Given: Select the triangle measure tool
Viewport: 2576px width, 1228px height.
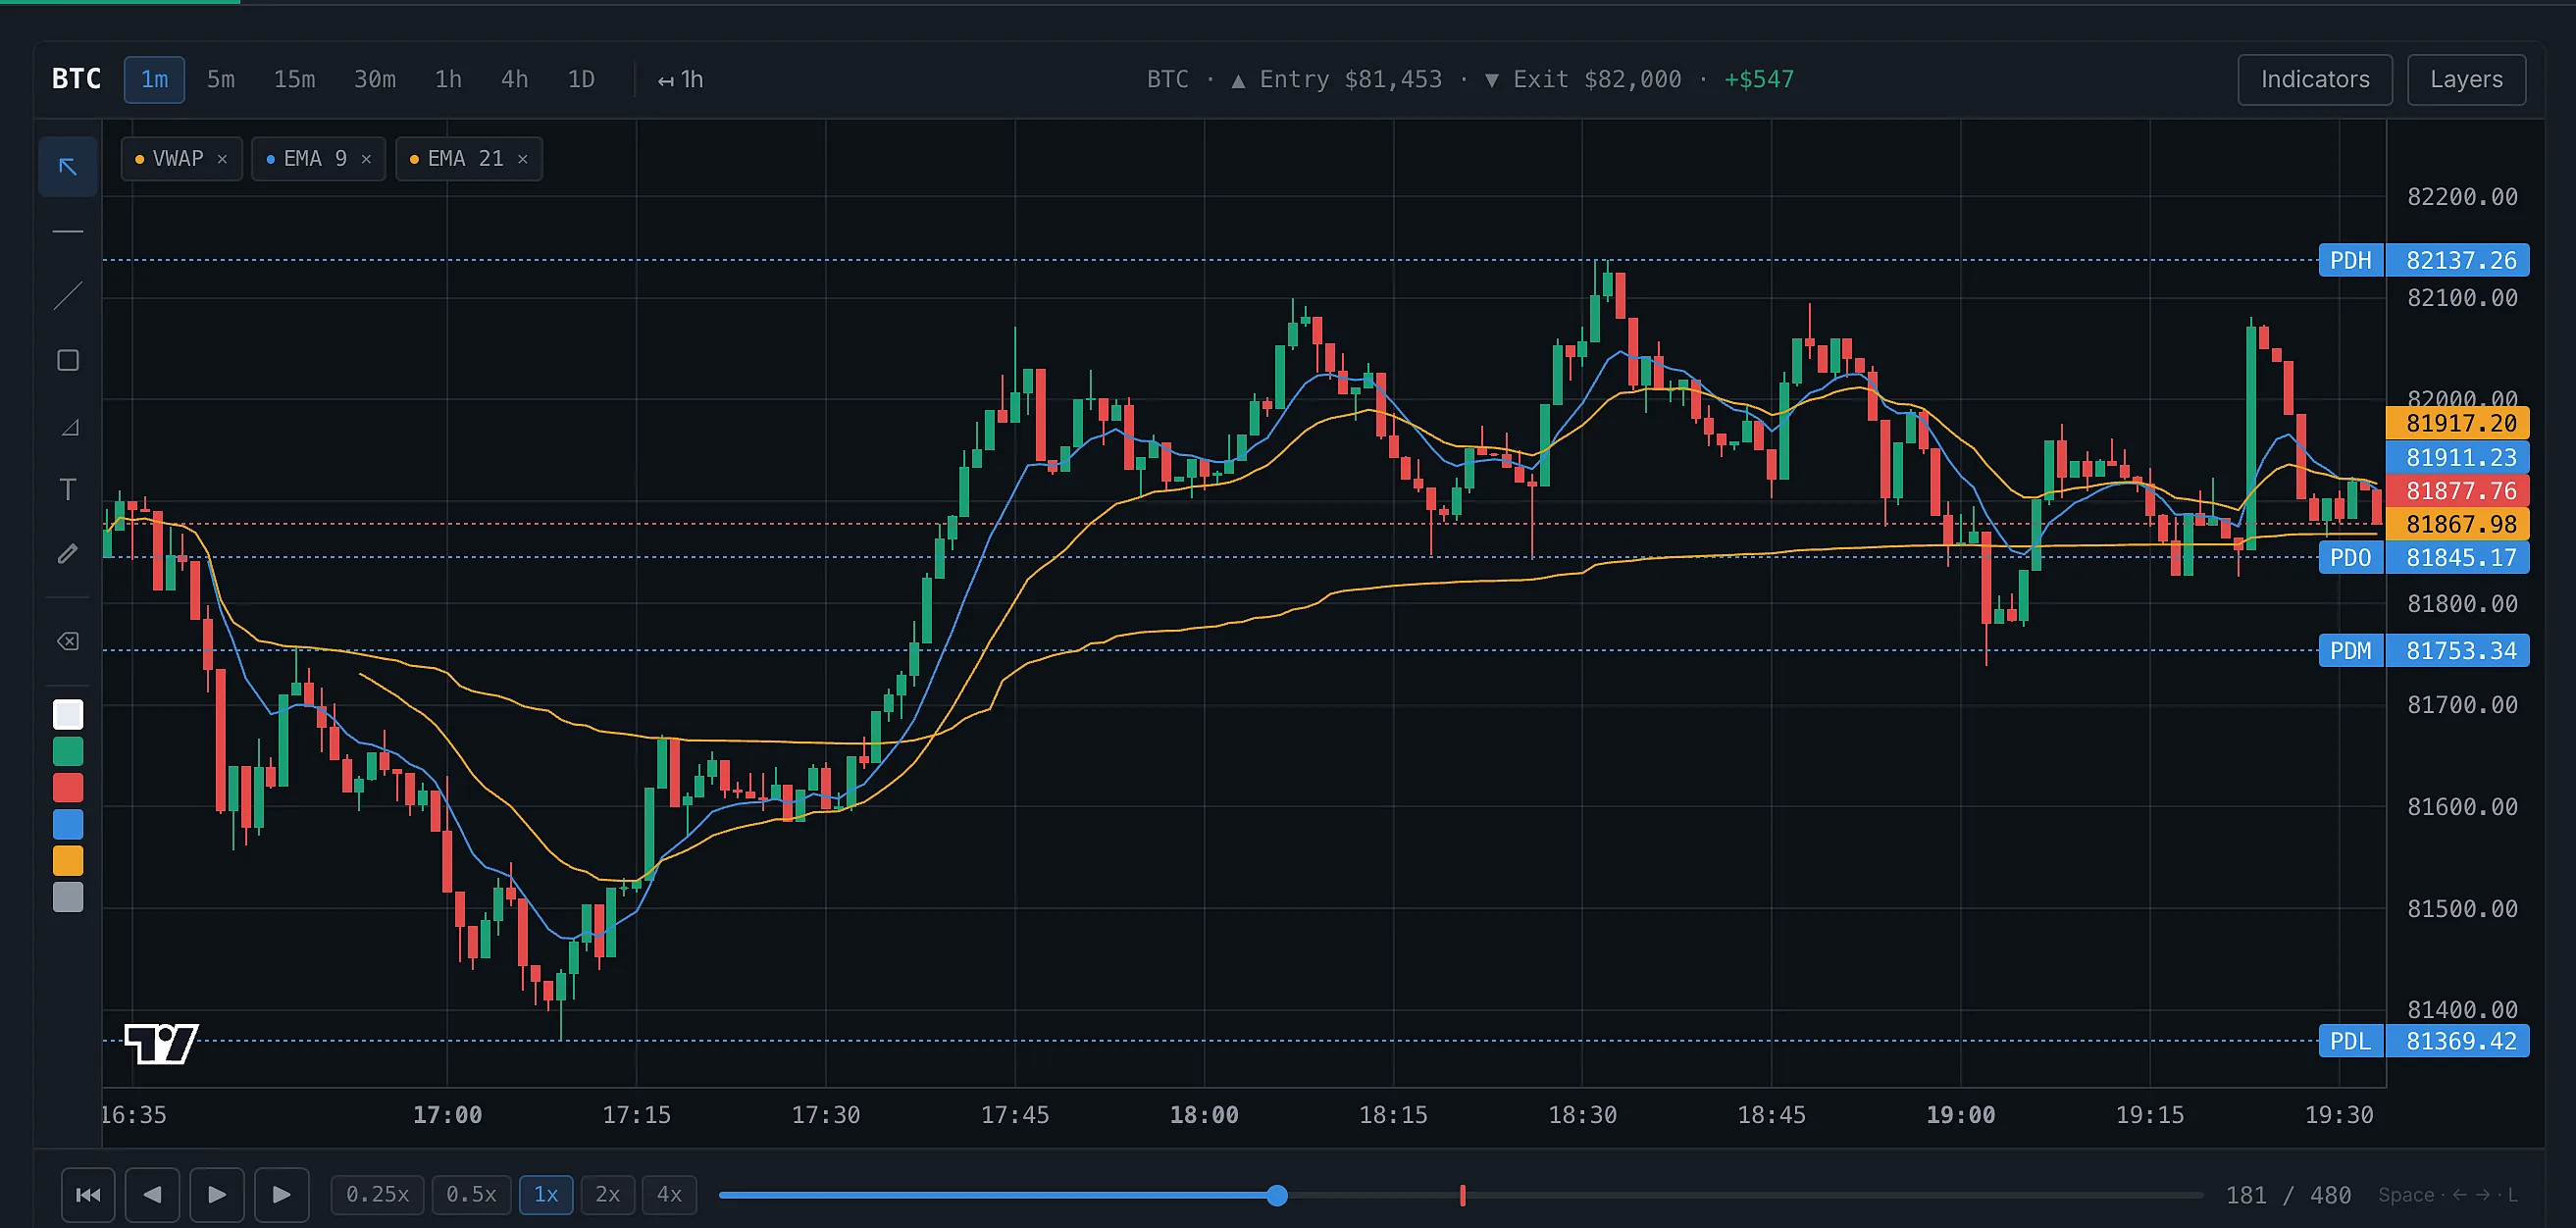Looking at the screenshot, I should pyautogui.click(x=68, y=427).
